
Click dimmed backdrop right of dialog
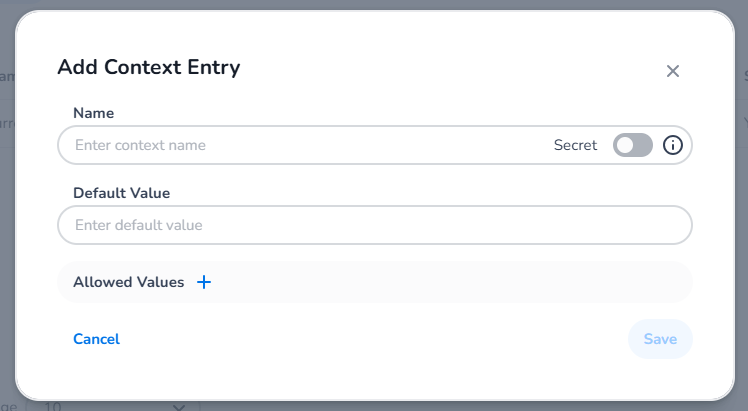pos(741,238)
